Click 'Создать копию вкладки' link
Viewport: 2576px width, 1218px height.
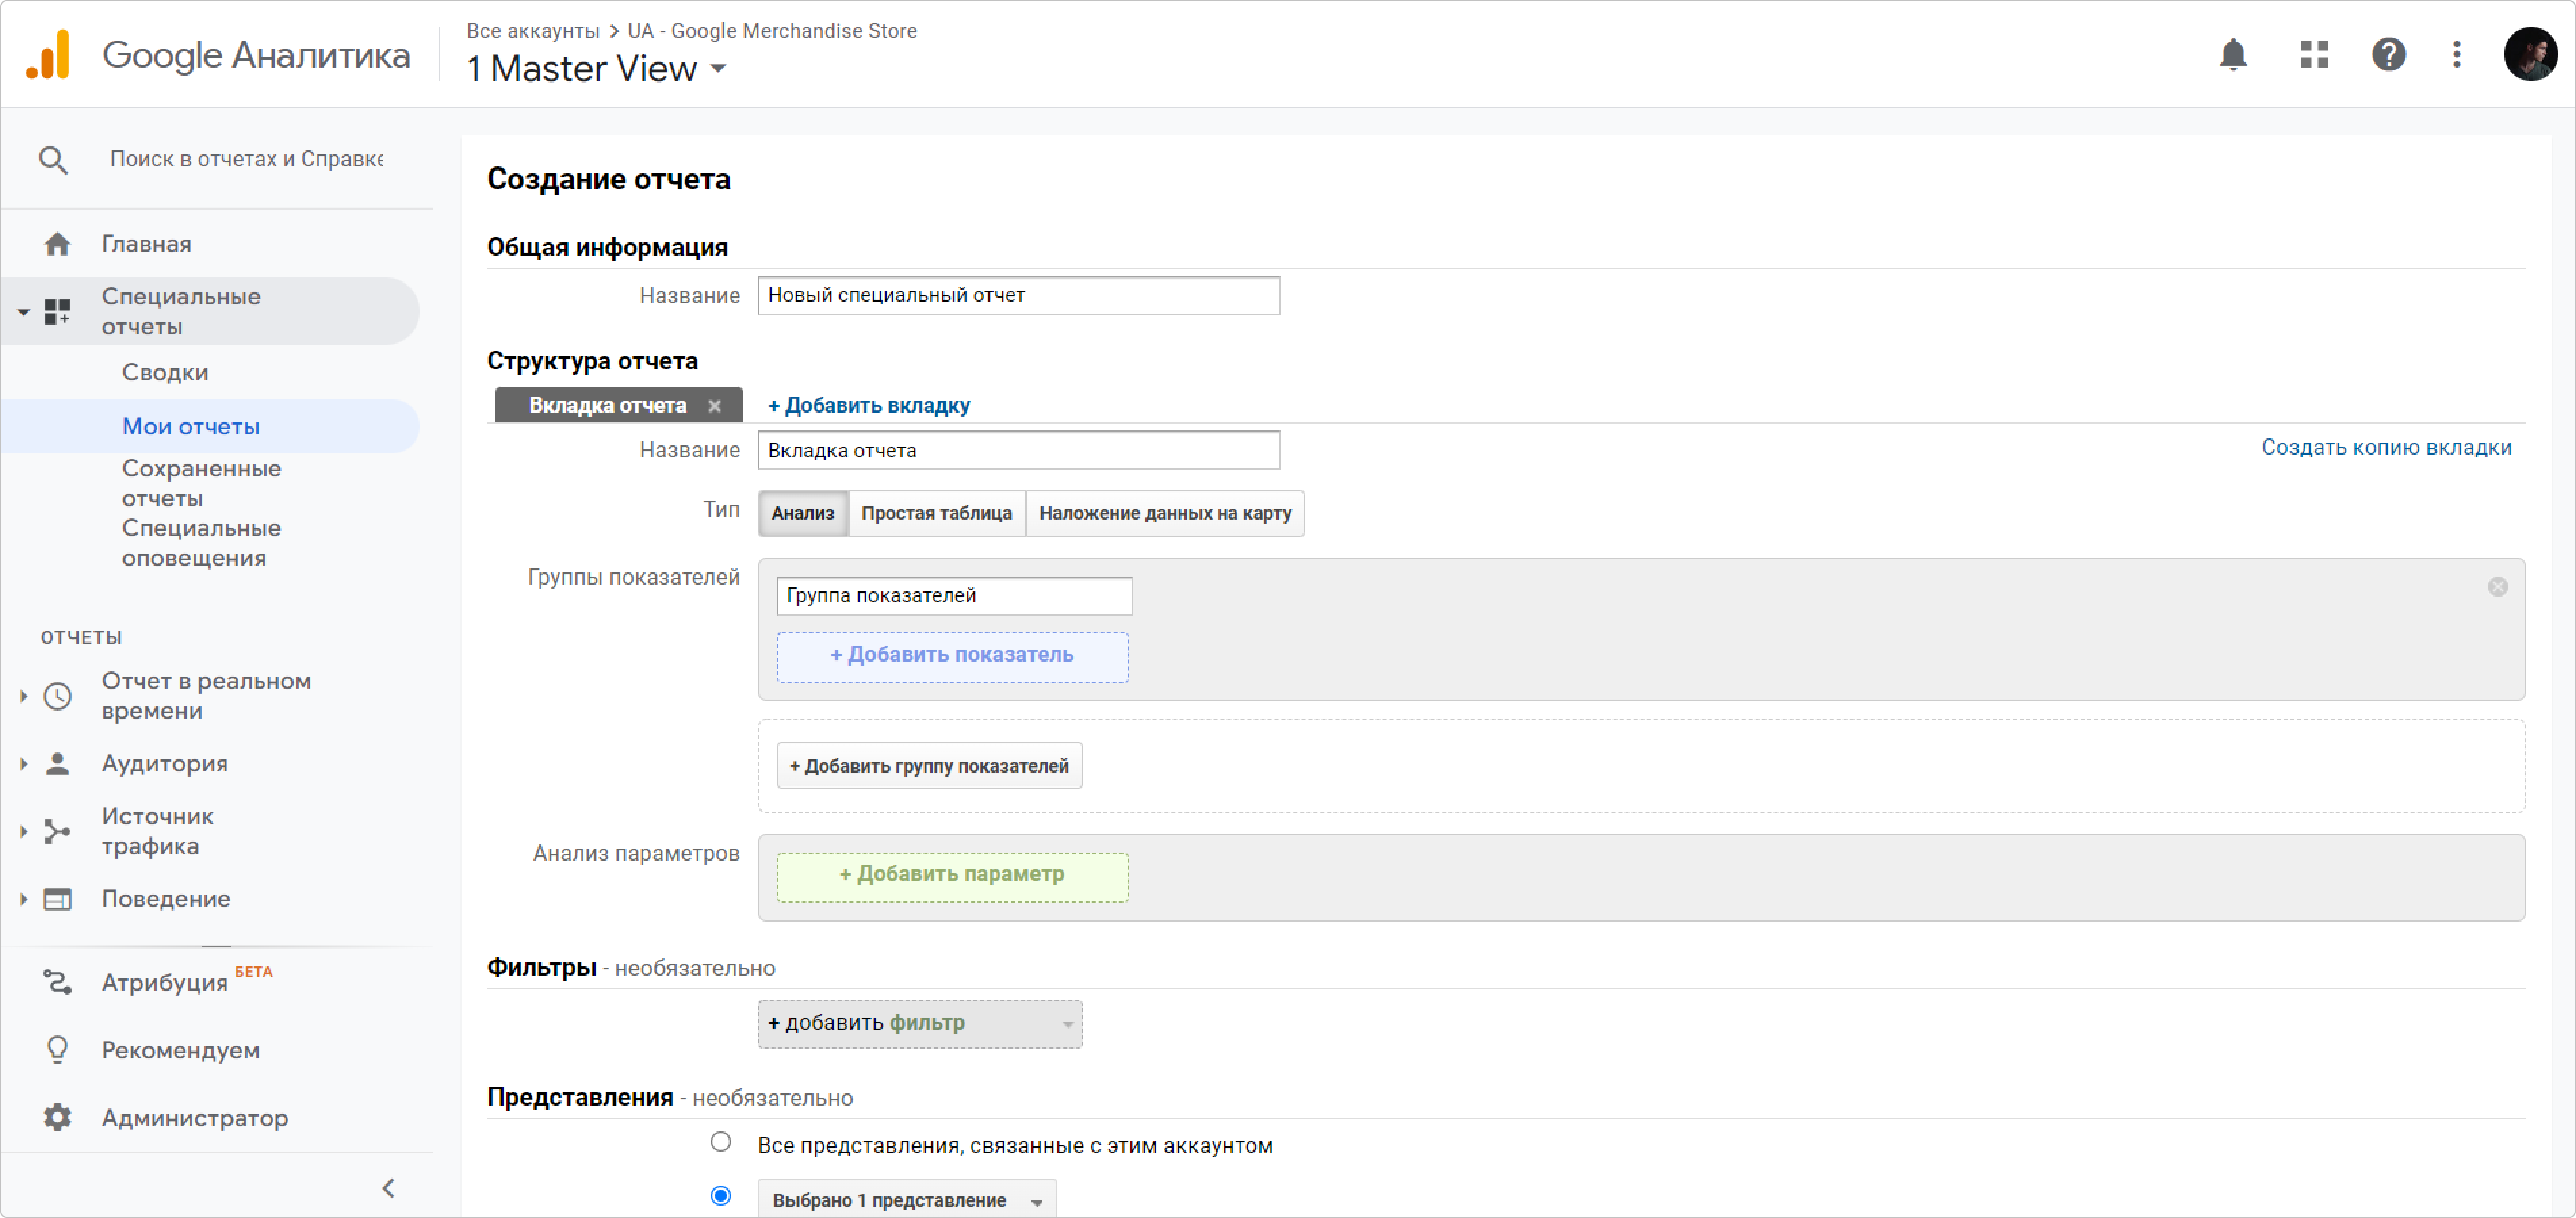2386,448
